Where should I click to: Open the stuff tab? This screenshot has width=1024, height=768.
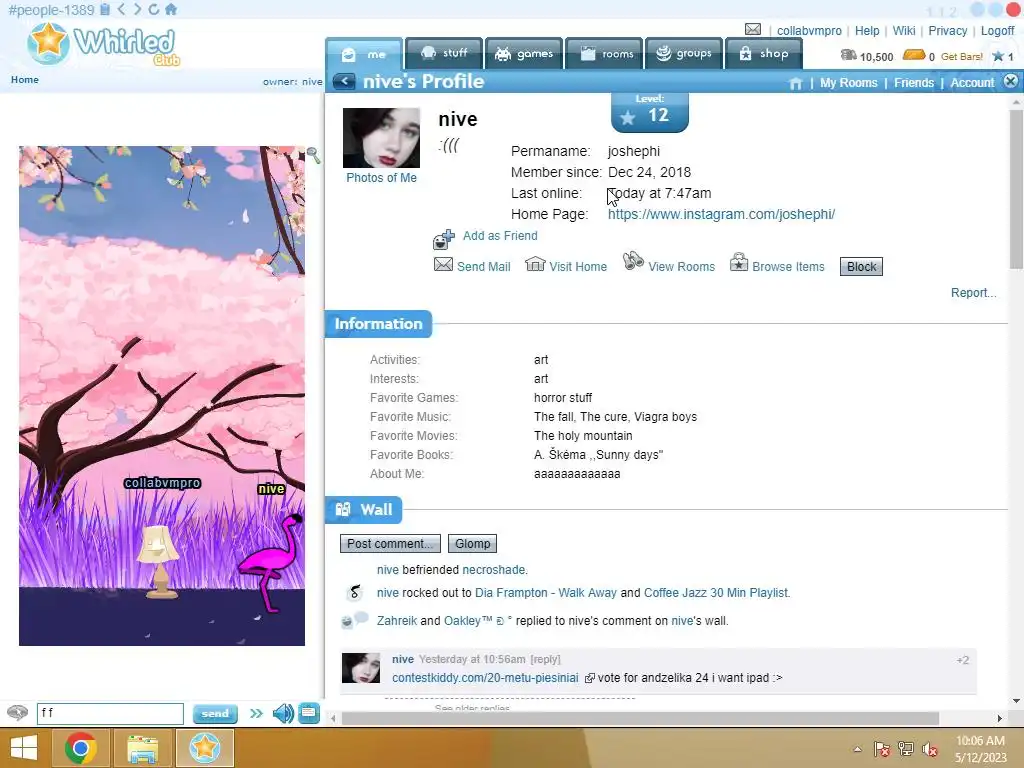click(444, 54)
